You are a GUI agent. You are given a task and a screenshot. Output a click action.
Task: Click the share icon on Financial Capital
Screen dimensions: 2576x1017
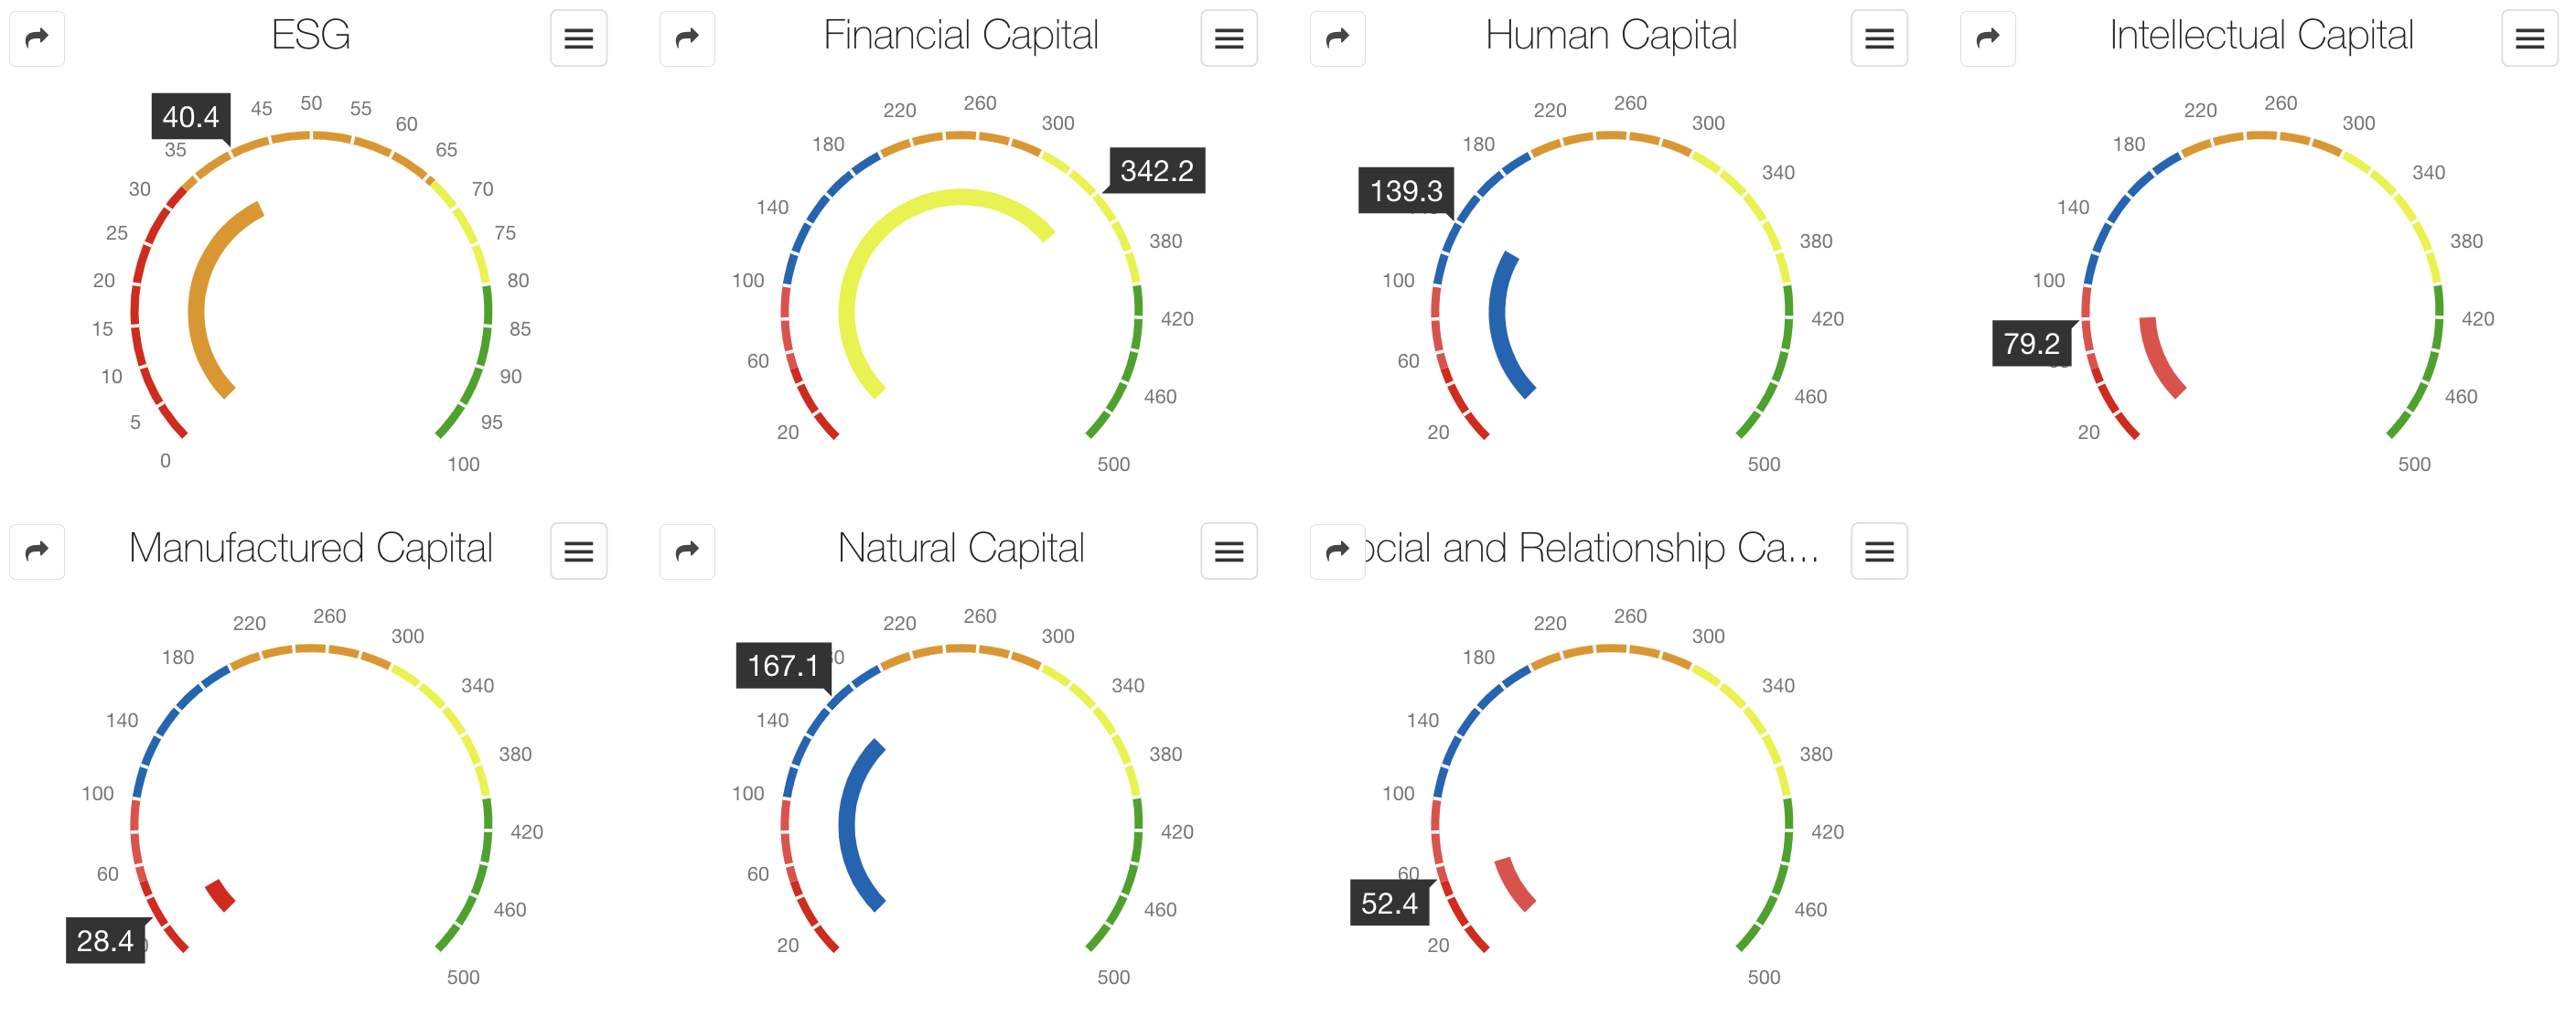click(x=687, y=38)
